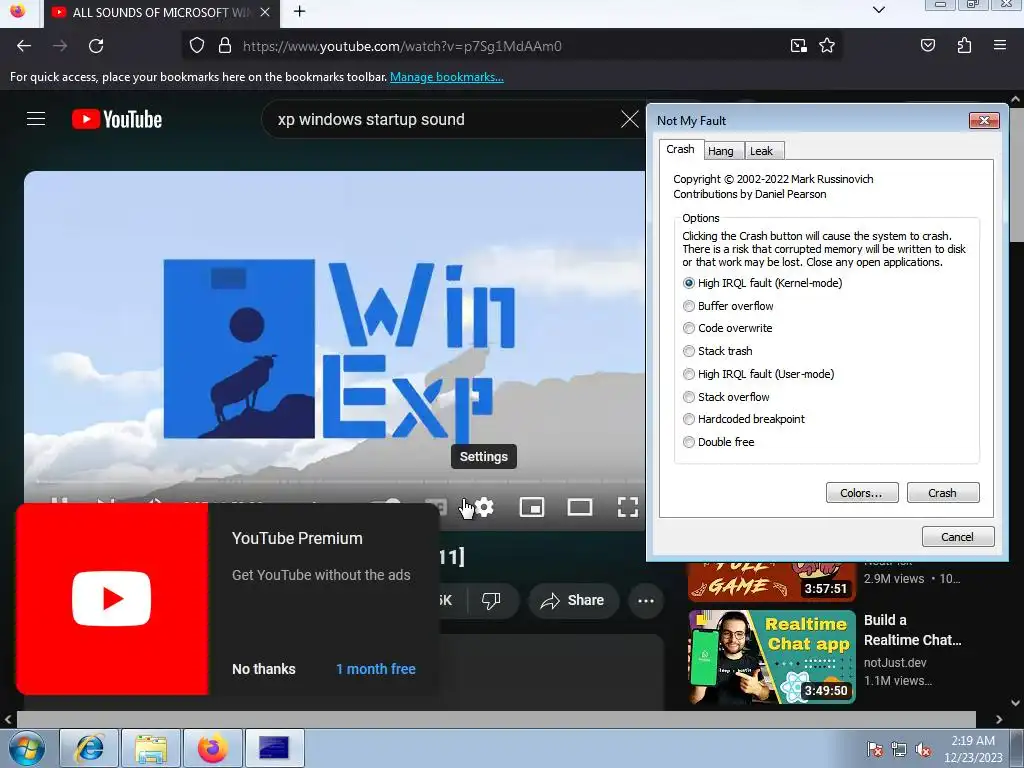The image size is (1024, 768).
Task: Open picture-in-picture icon in address bar
Action: point(798,46)
